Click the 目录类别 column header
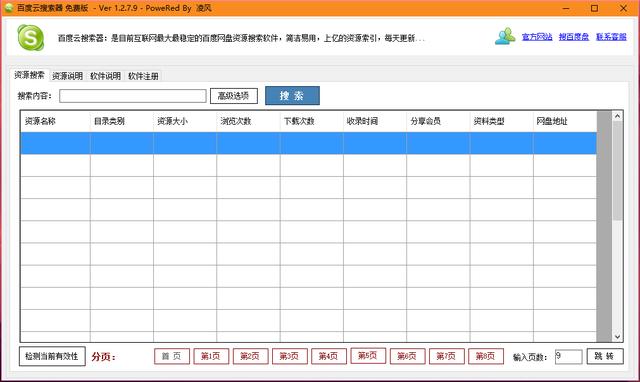Screen dimensions: 640x382 (122, 121)
